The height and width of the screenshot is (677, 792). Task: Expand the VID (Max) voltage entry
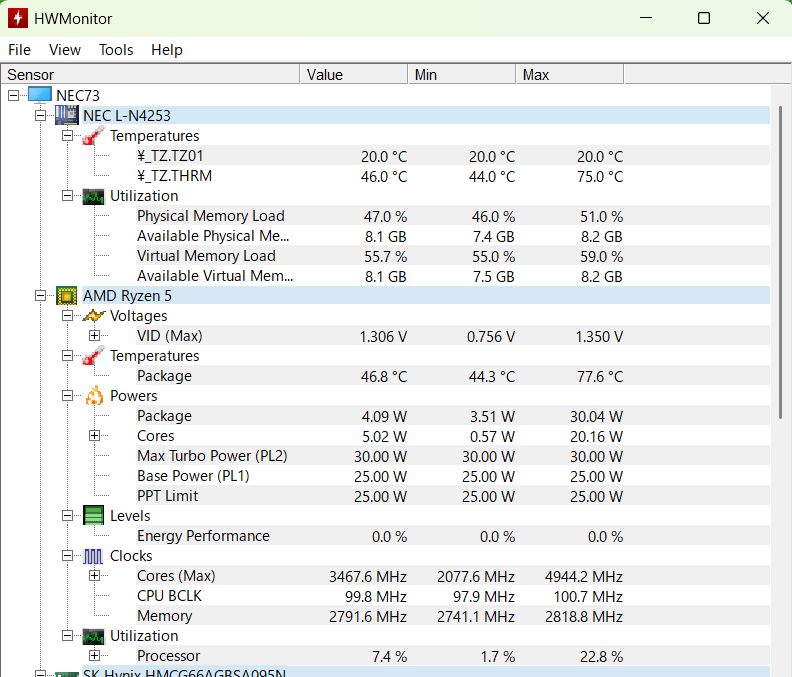94,336
